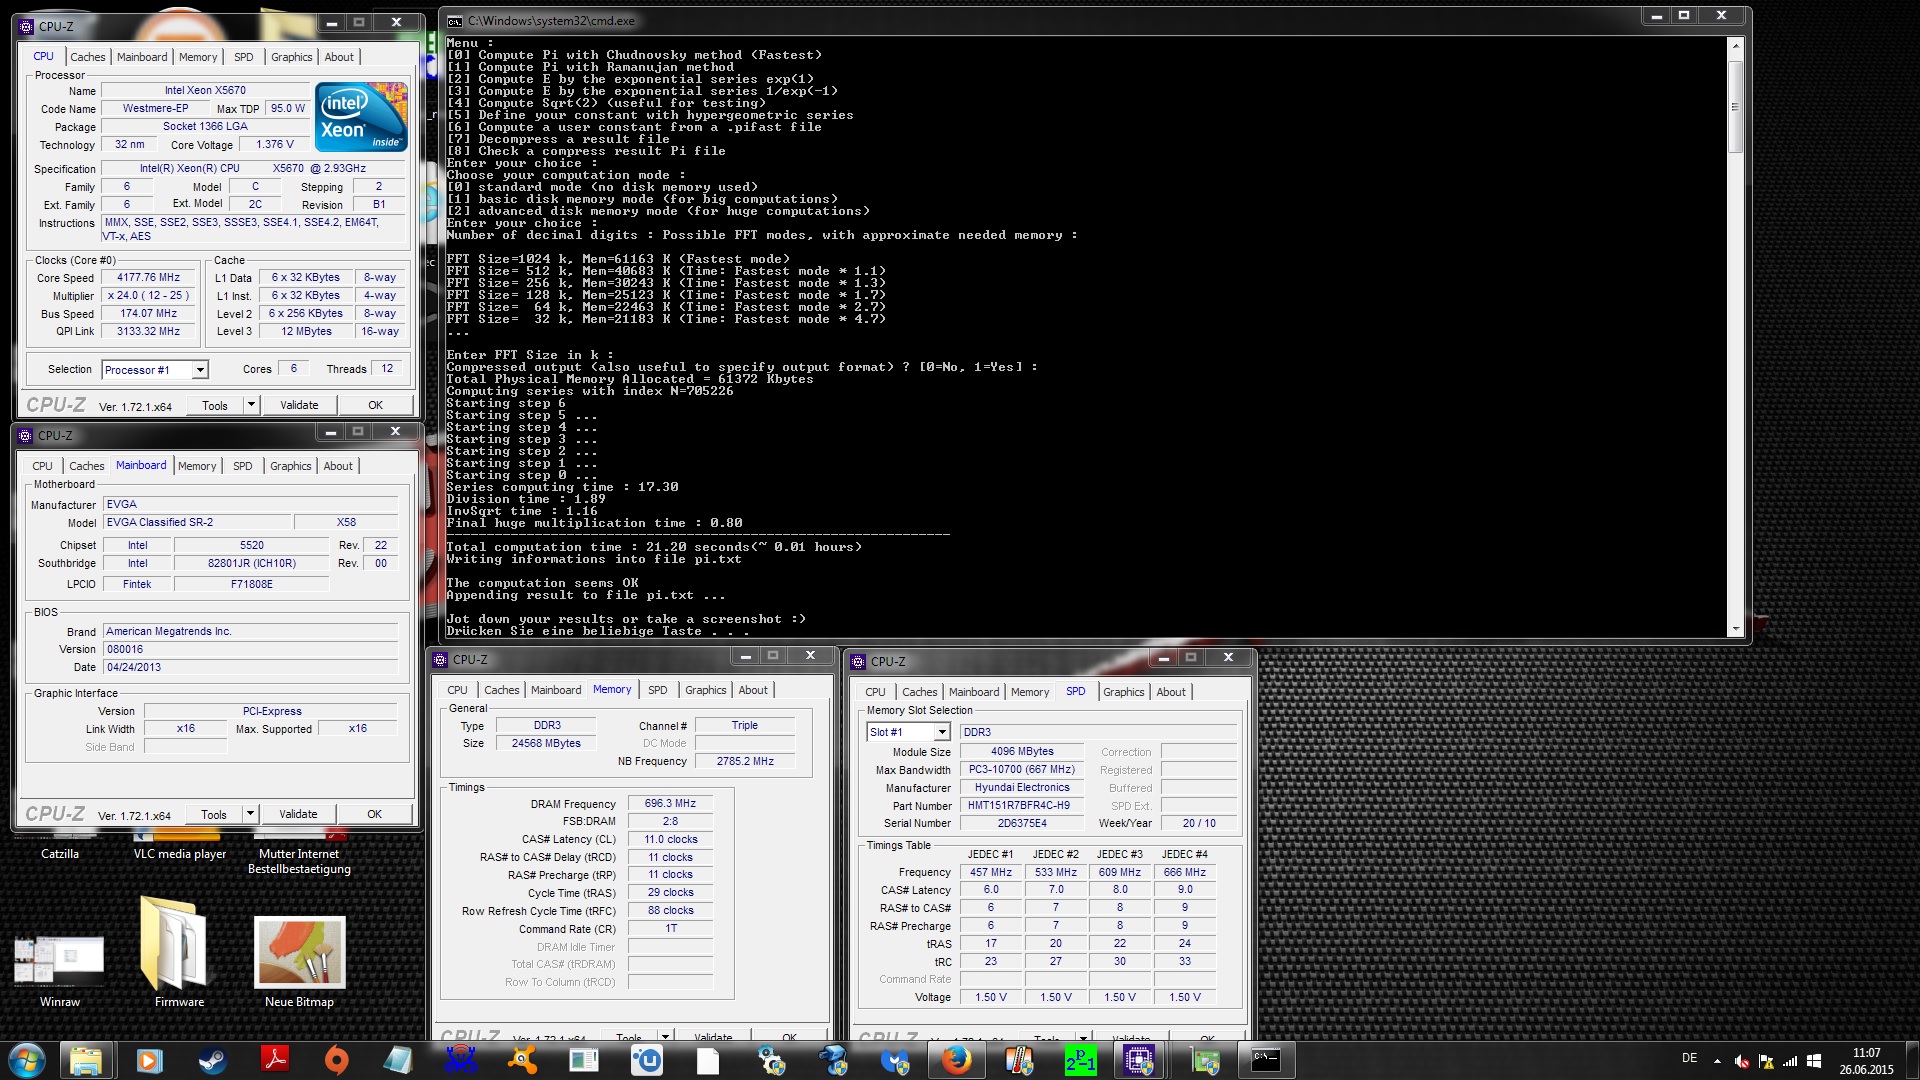Screen dimensions: 1920x1080
Task: Open Memory tab in SPD CPU-Z window
Action: pos(1030,692)
